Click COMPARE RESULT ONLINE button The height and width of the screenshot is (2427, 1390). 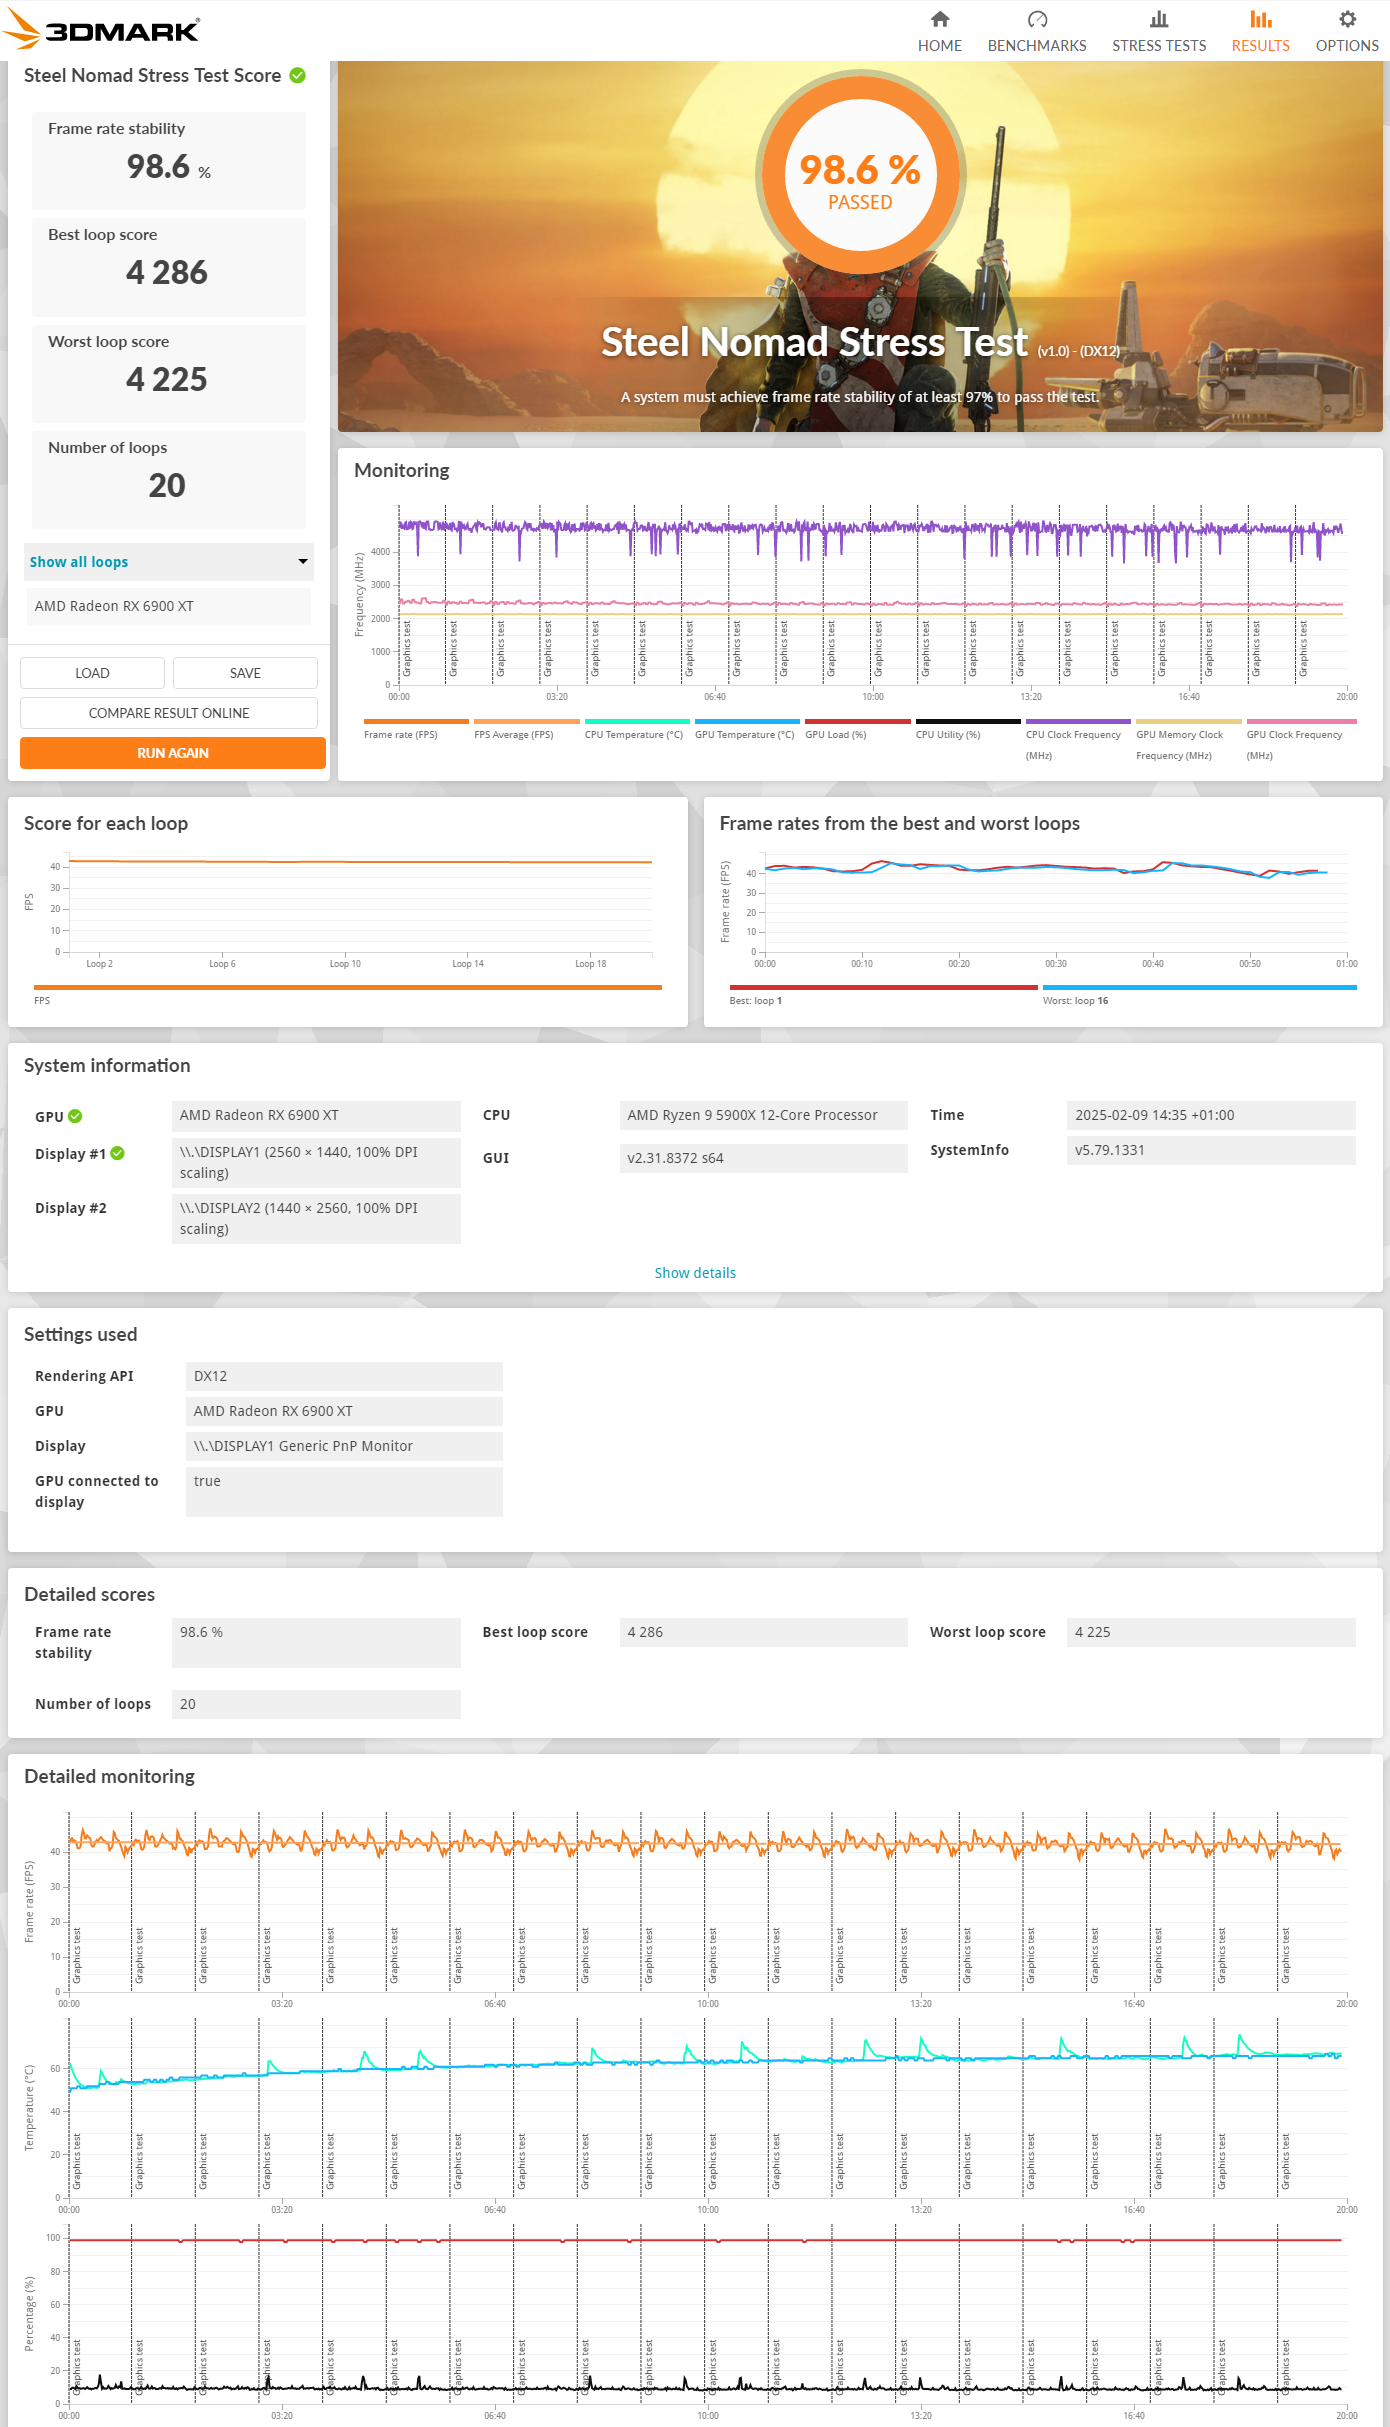[x=169, y=713]
